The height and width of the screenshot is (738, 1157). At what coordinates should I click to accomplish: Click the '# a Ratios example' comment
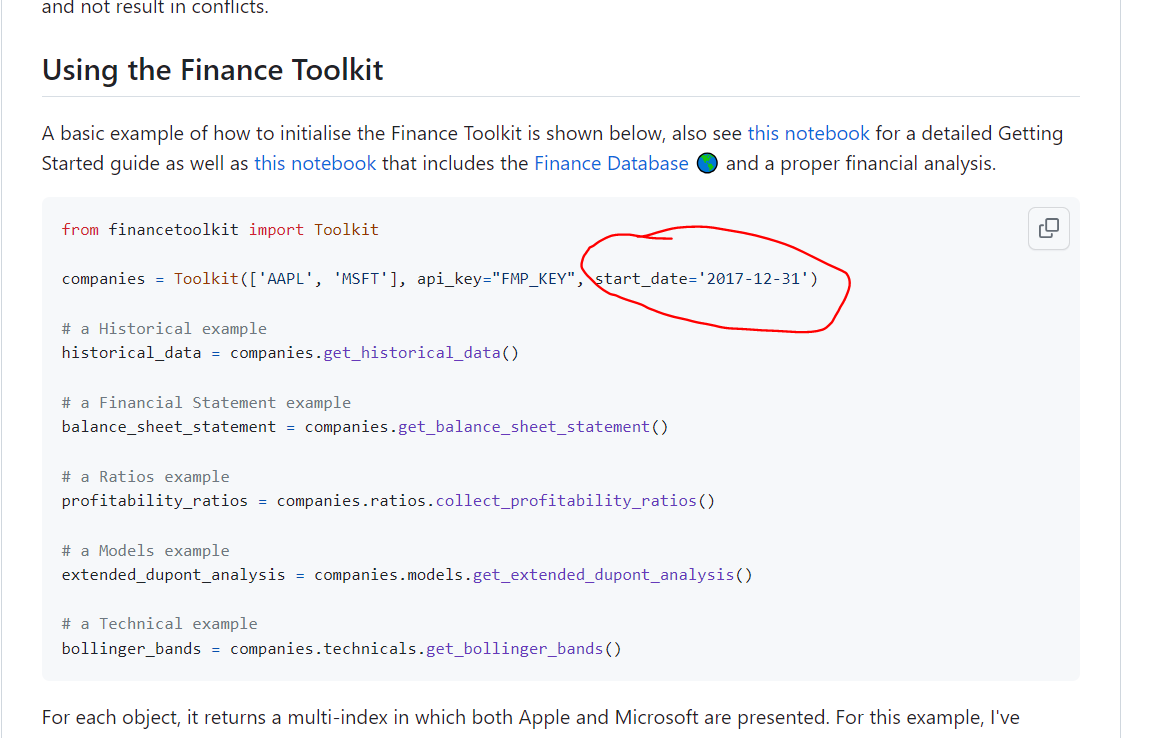[145, 476]
